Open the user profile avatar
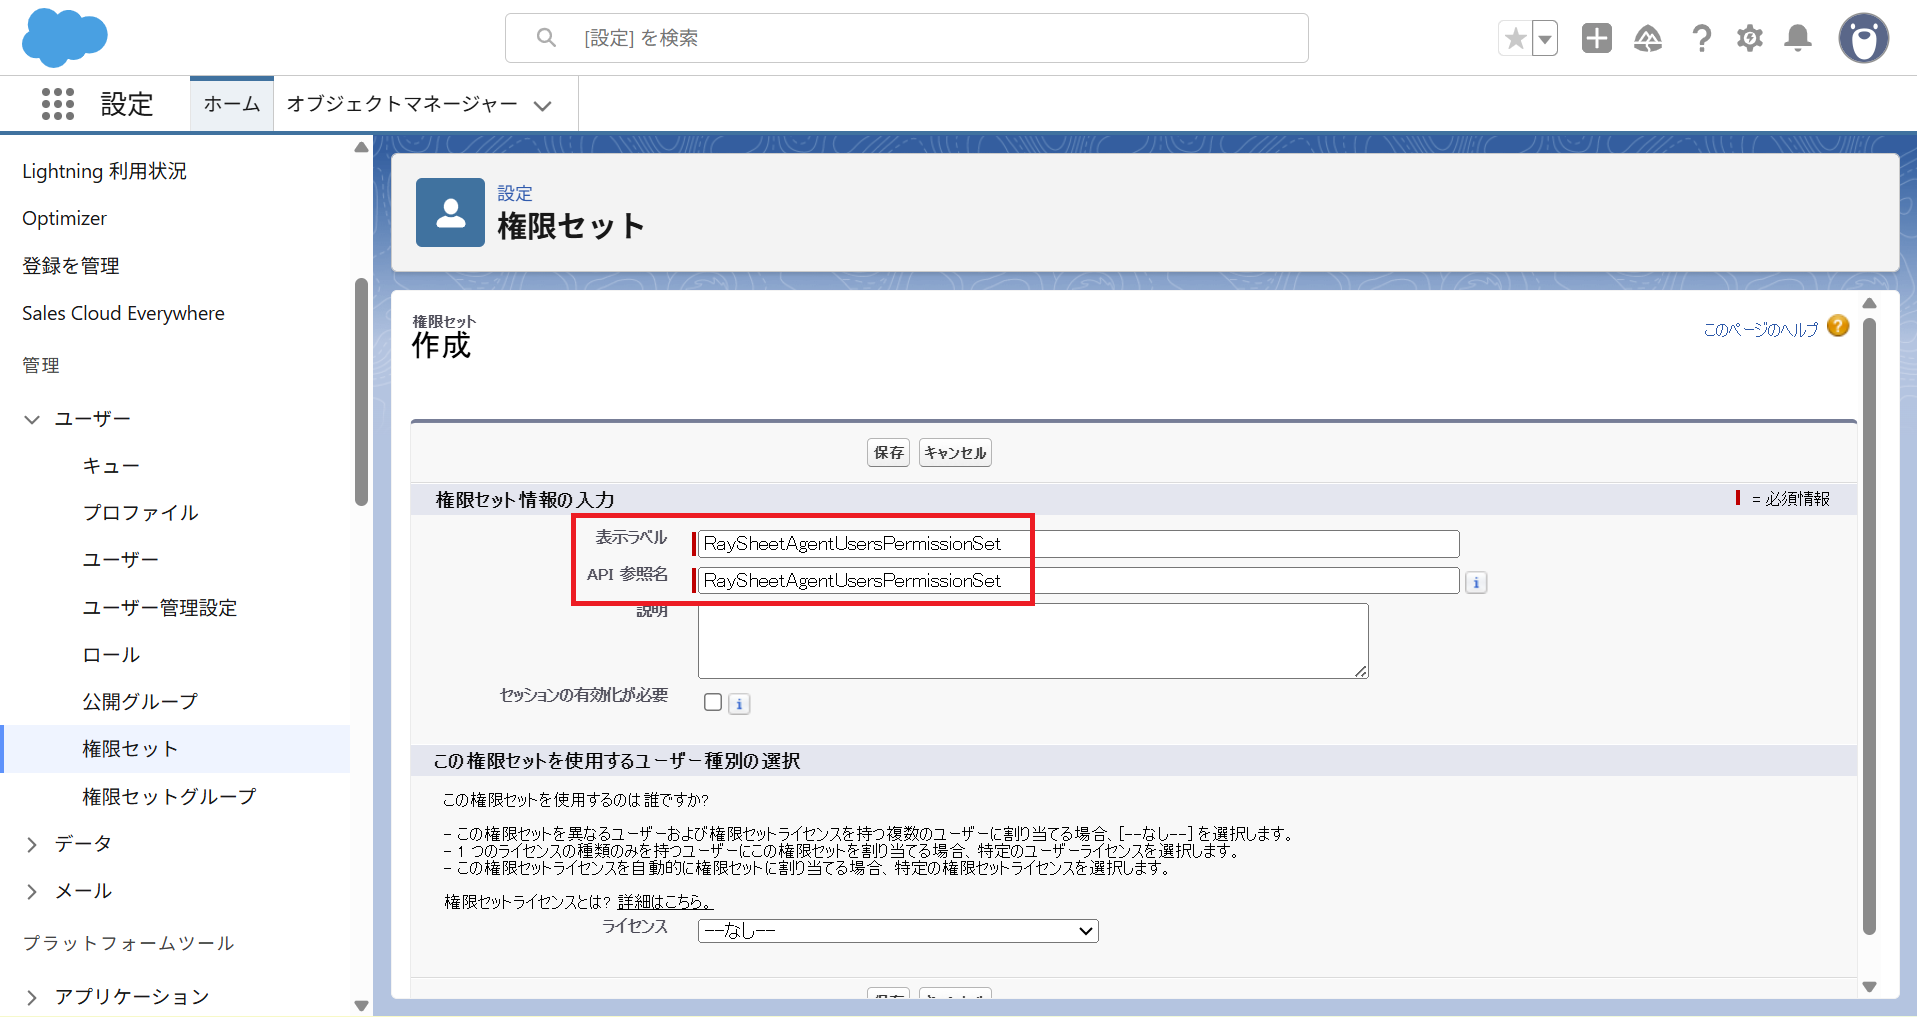Viewport: 1917px width, 1017px height. coord(1863,39)
